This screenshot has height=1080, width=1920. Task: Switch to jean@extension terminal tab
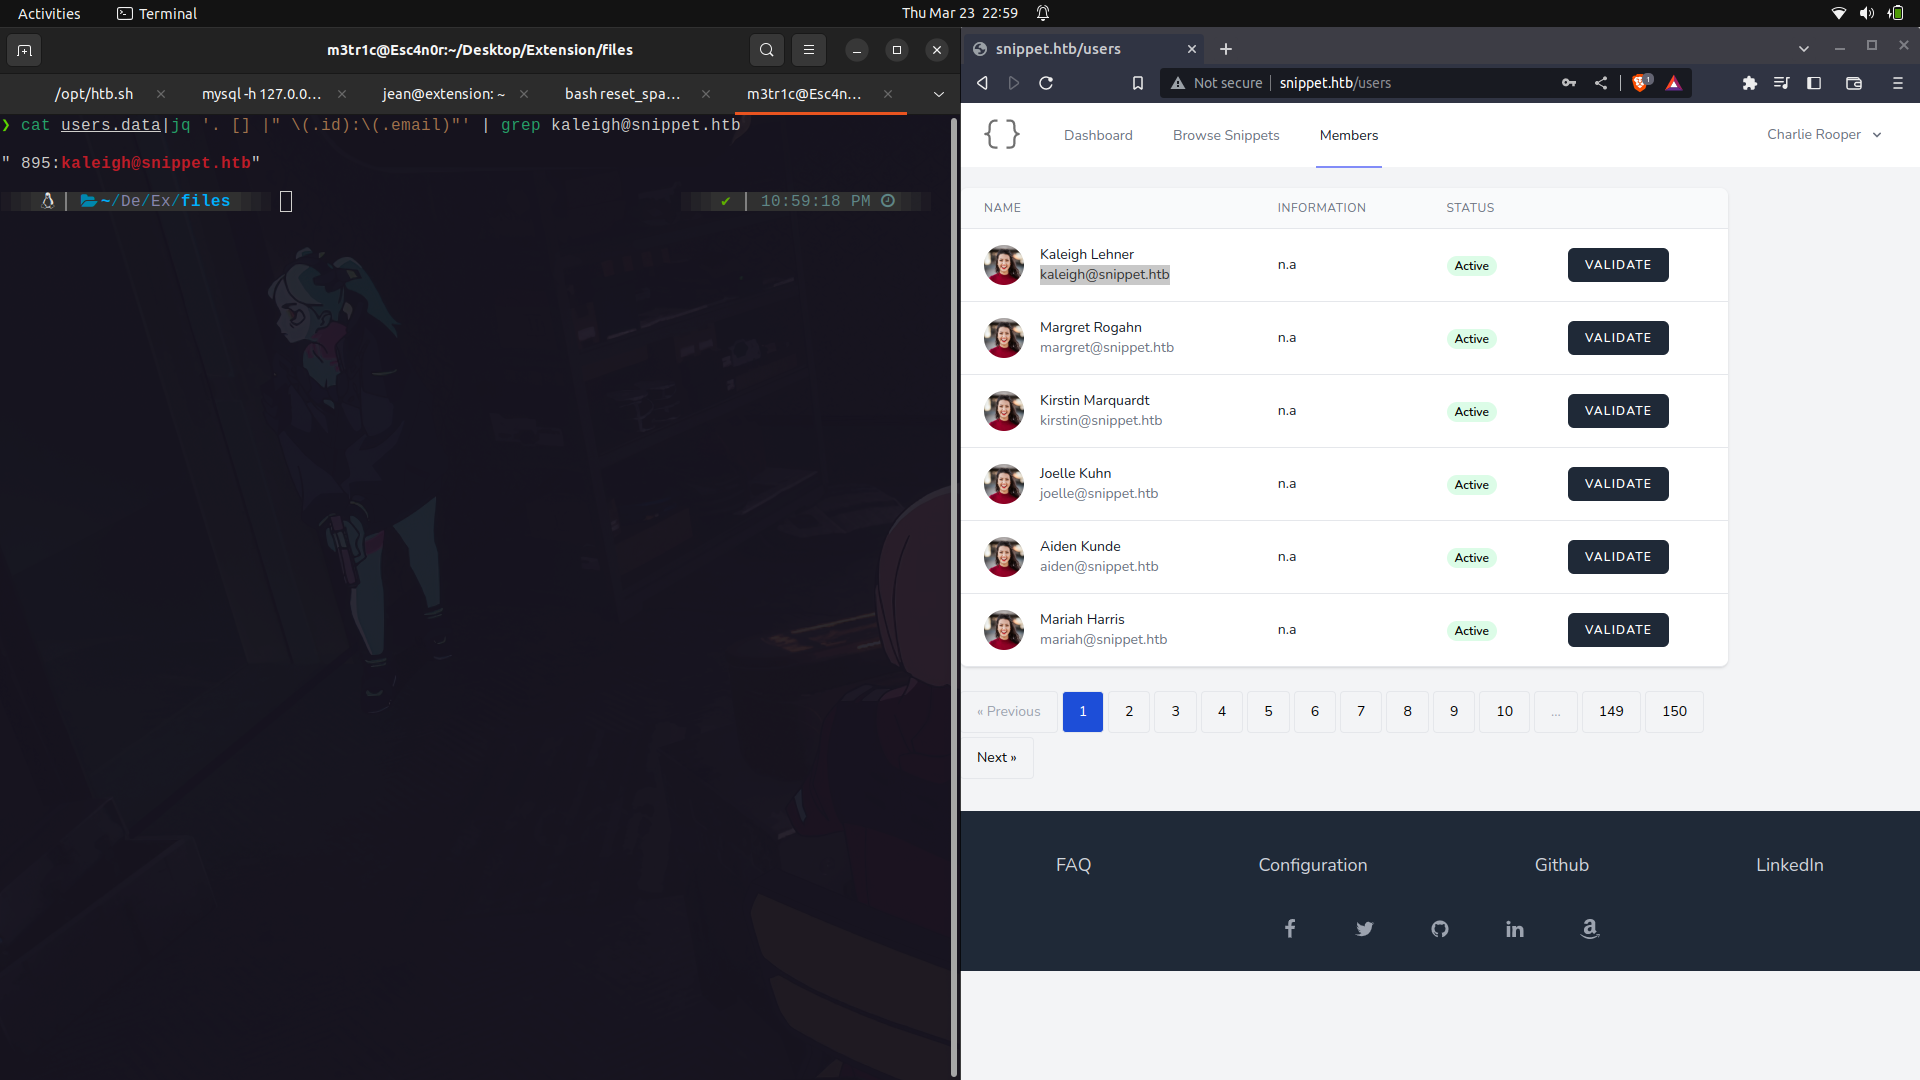[443, 94]
